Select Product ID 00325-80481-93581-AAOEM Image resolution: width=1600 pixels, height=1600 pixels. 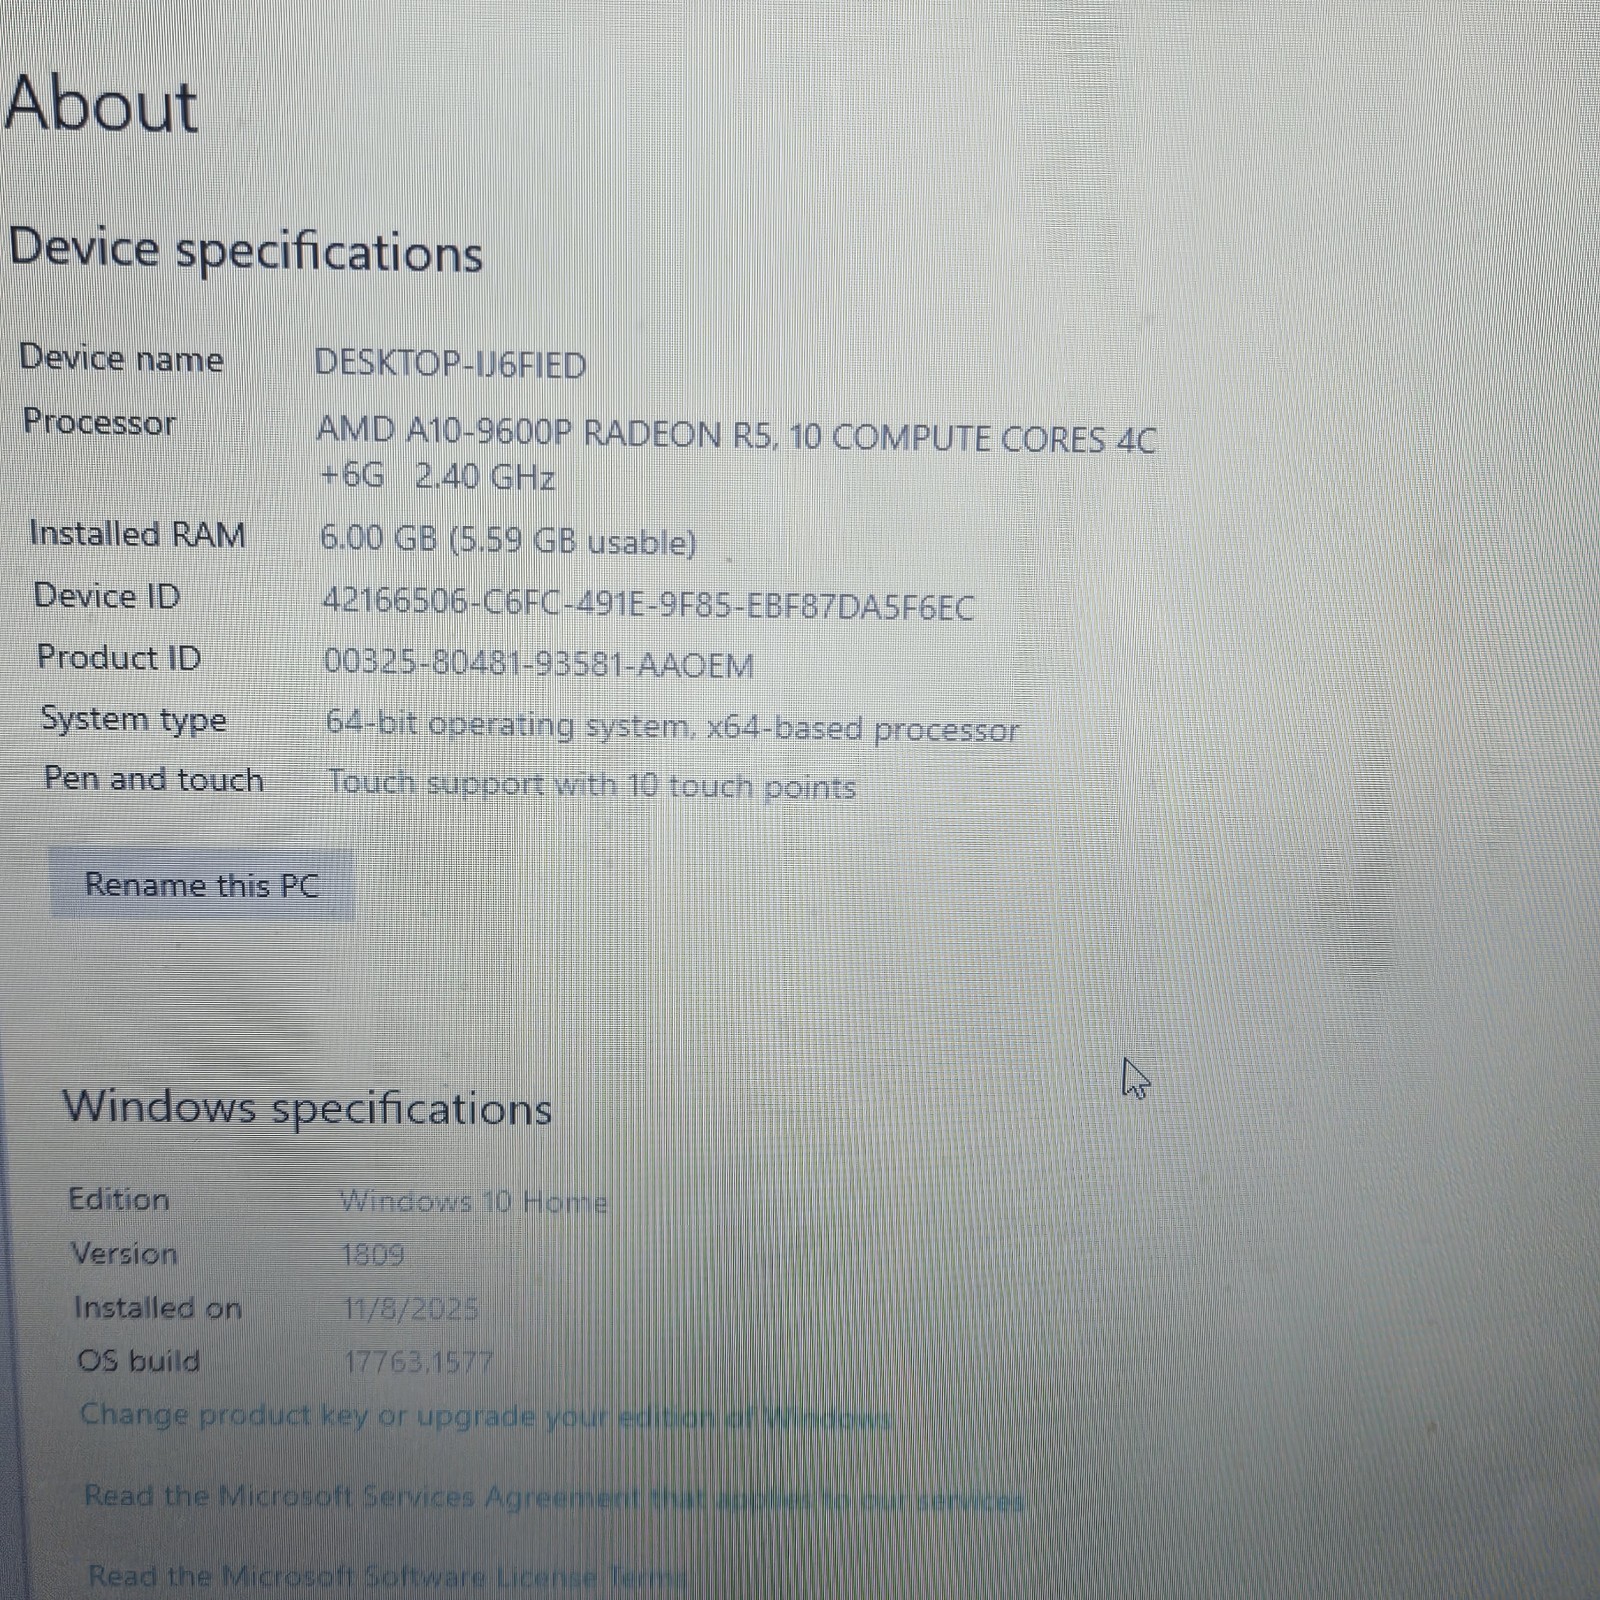coord(539,664)
